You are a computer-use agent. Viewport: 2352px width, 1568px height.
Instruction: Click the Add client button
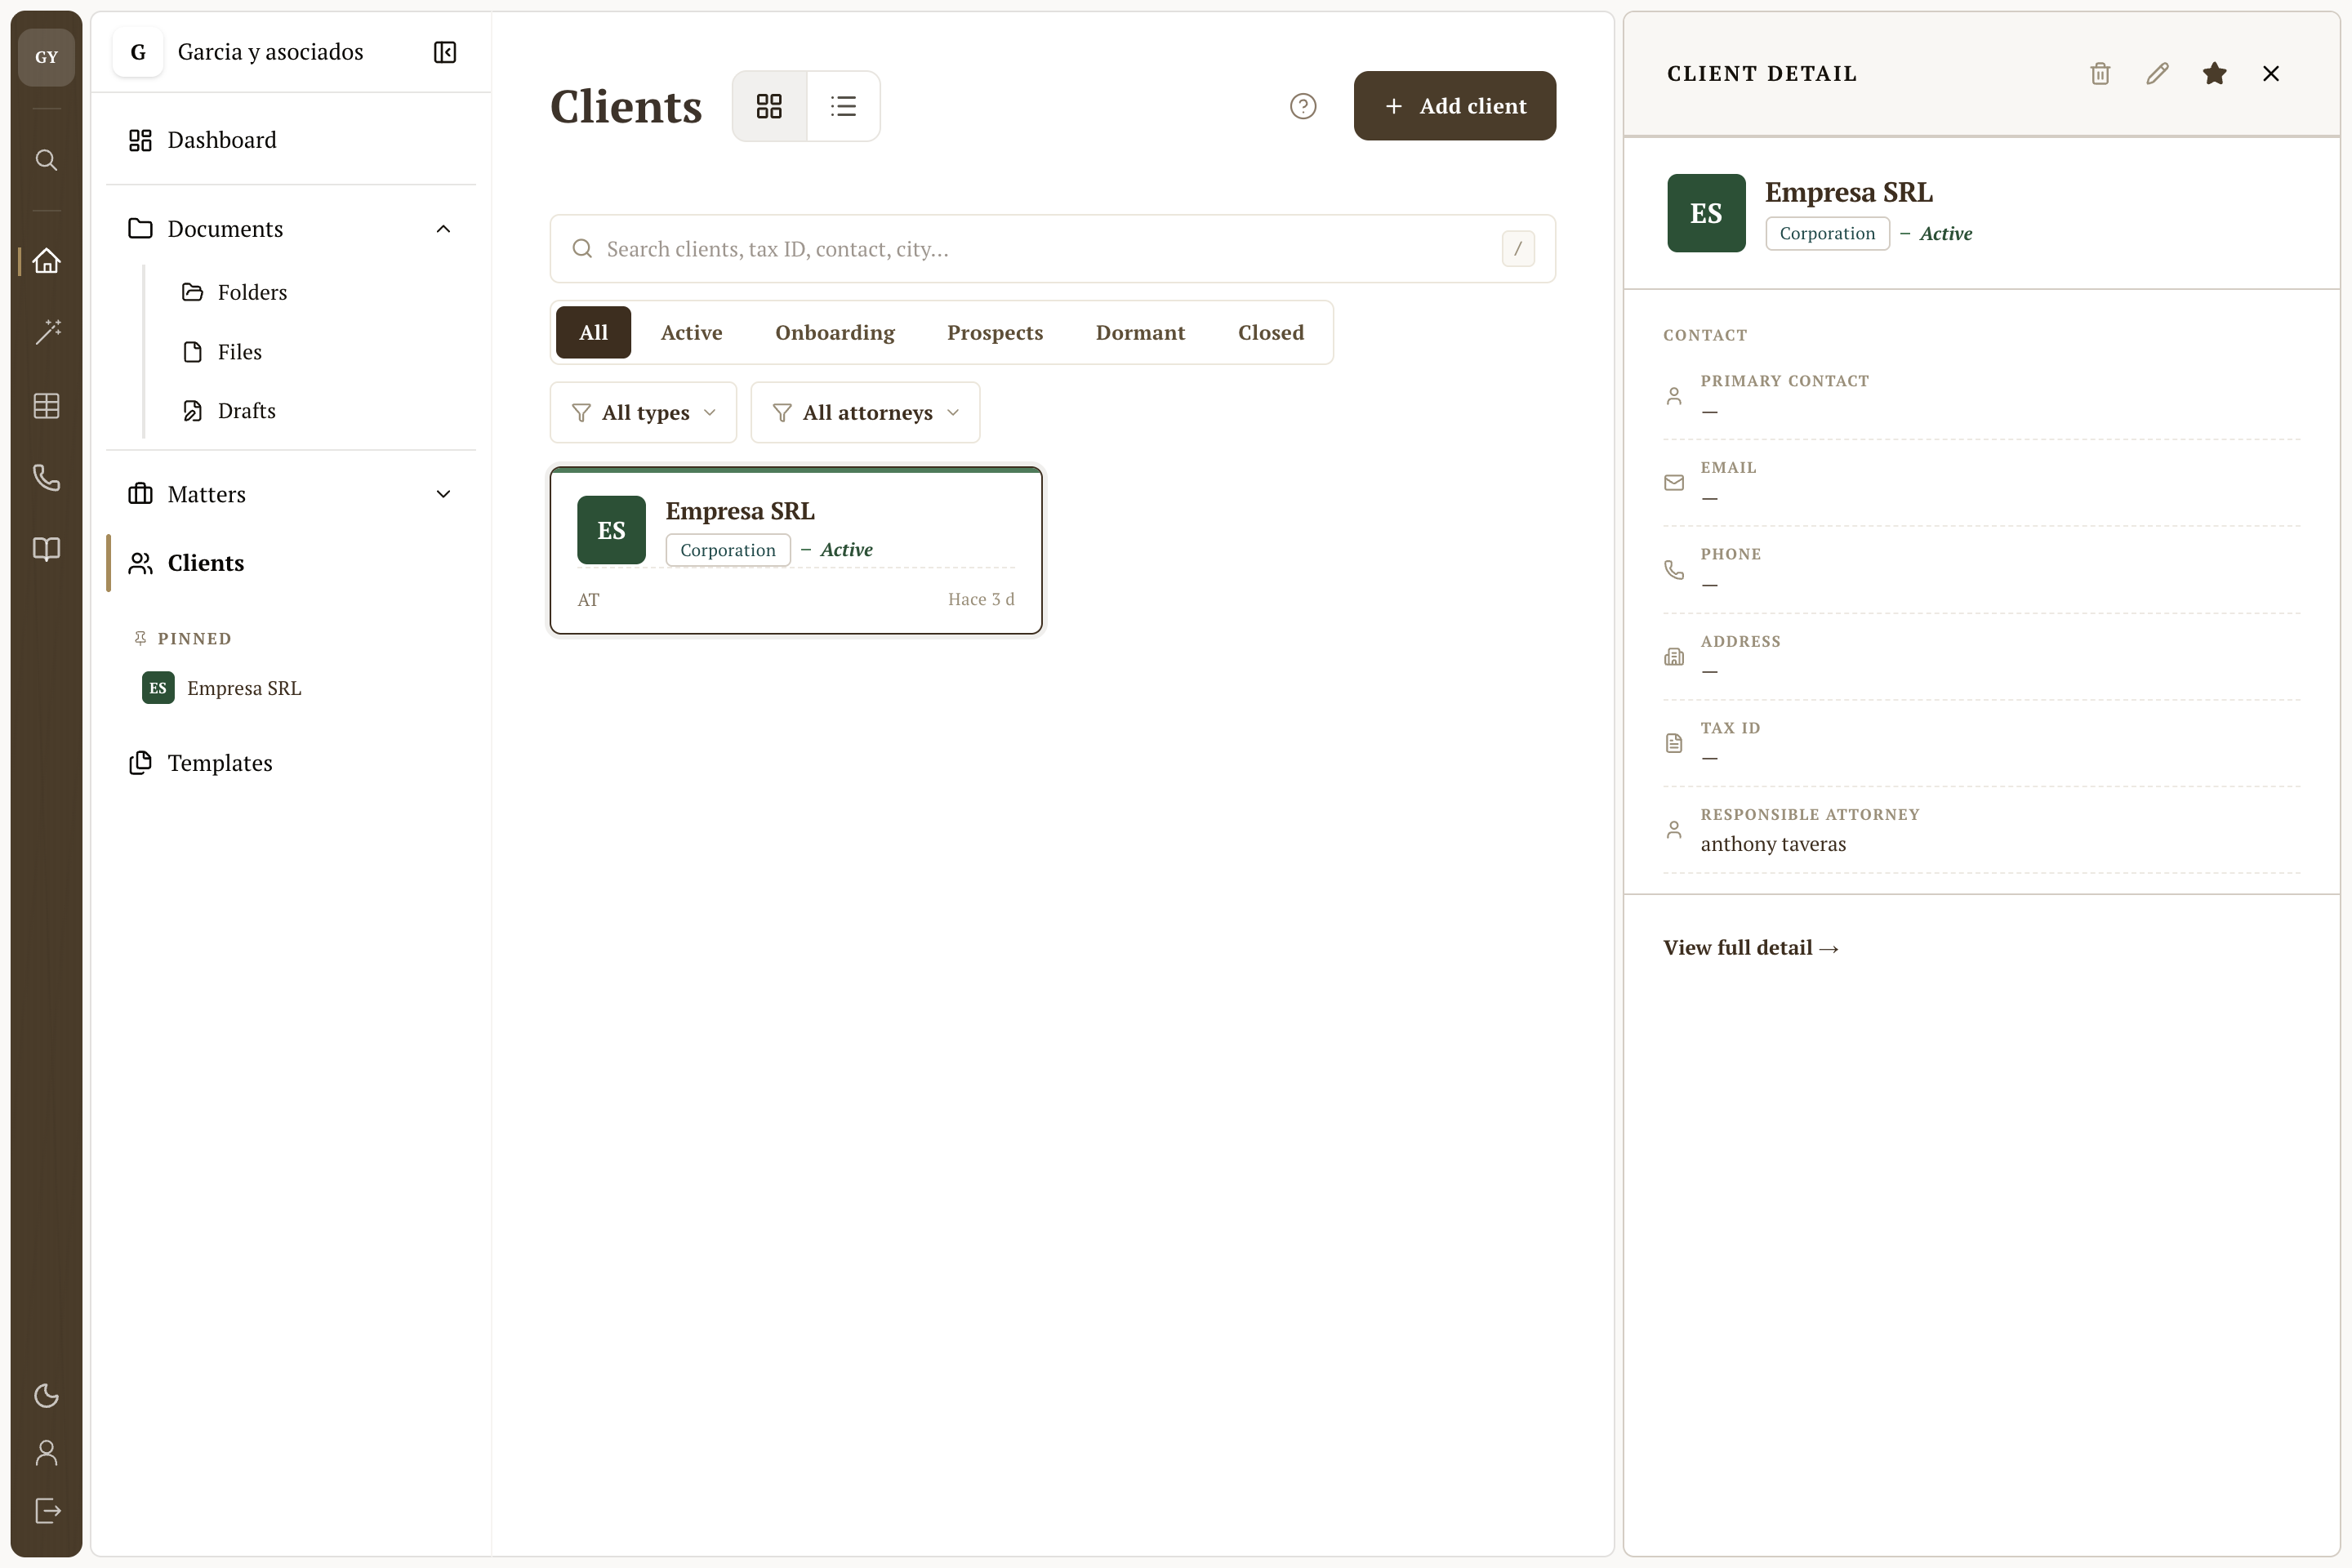click(1455, 106)
